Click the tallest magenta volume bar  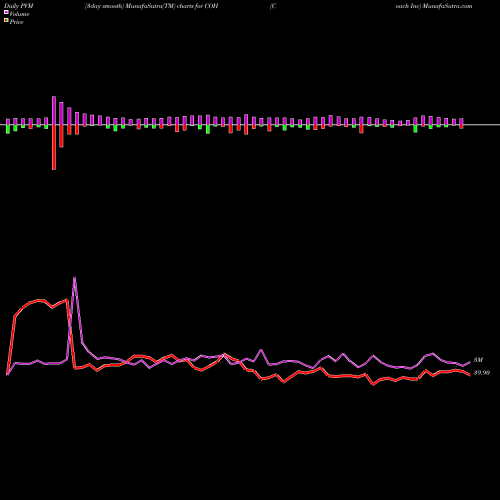tap(54, 110)
